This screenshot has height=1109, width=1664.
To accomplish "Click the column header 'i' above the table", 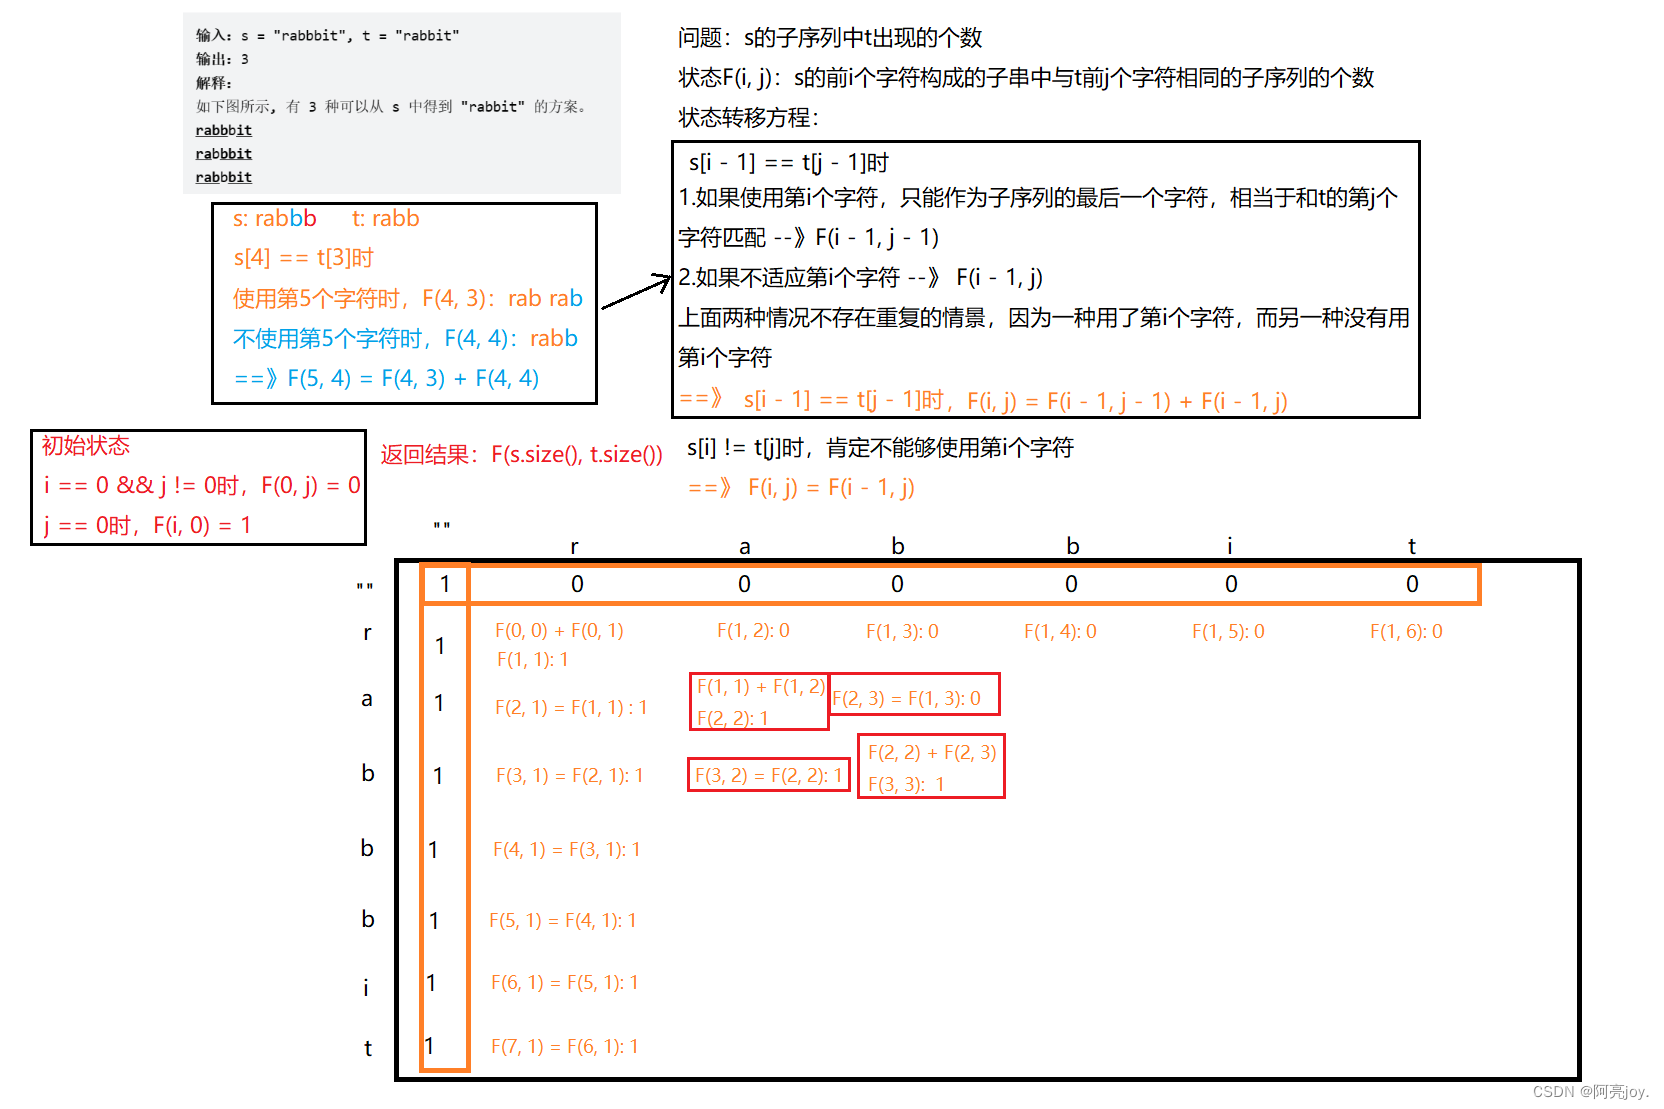I will point(1229,546).
